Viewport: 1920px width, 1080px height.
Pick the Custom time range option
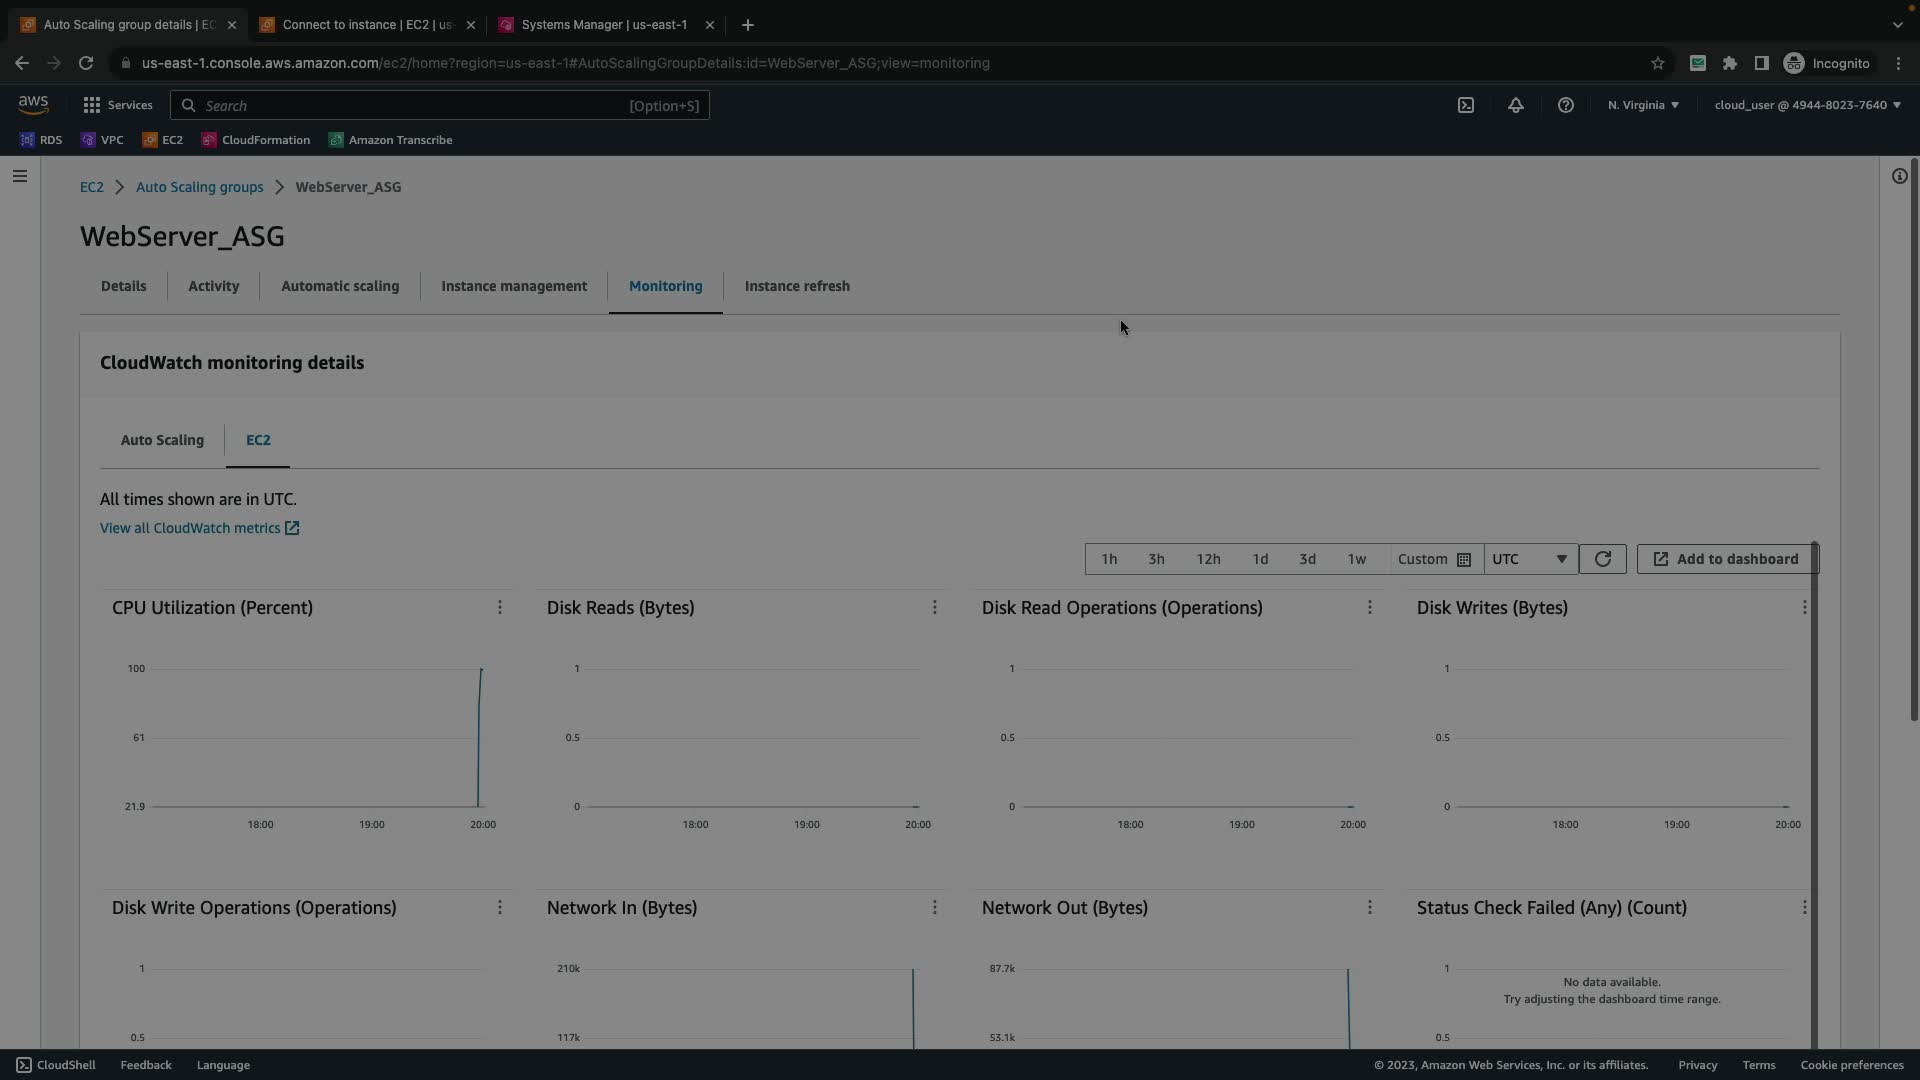tap(1433, 559)
